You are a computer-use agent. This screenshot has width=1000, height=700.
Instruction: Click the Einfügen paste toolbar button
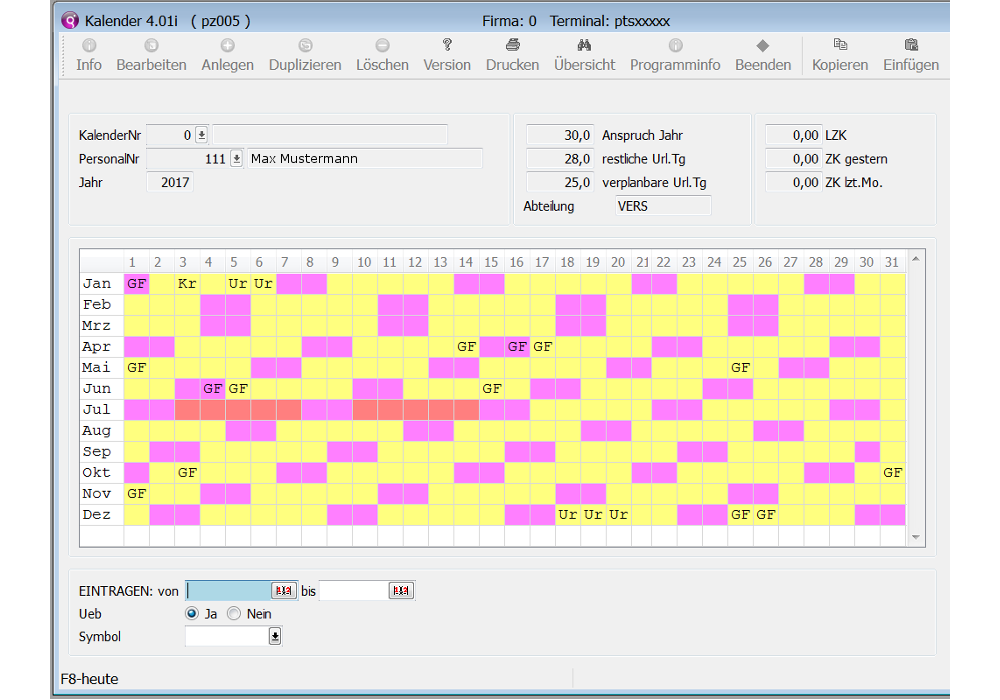point(911,46)
